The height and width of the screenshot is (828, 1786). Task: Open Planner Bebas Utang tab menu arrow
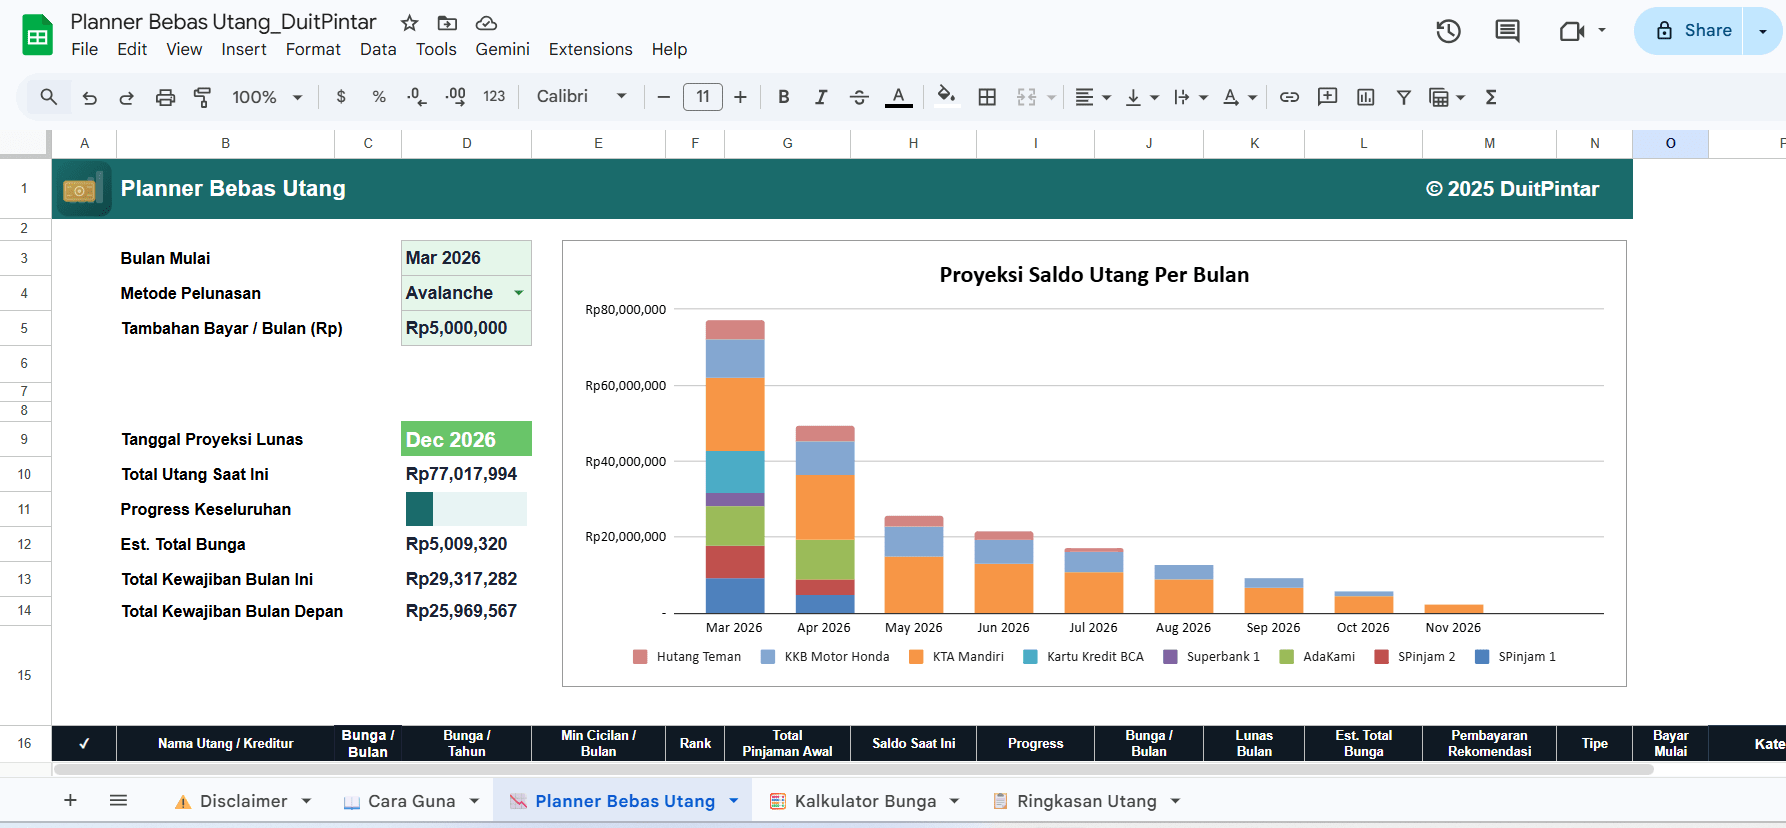(734, 801)
